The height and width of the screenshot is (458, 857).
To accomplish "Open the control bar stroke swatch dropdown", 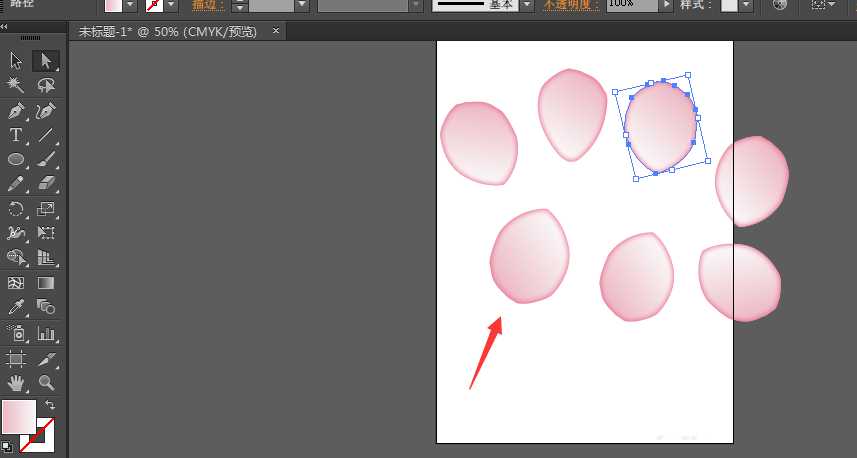I will point(171,4).
